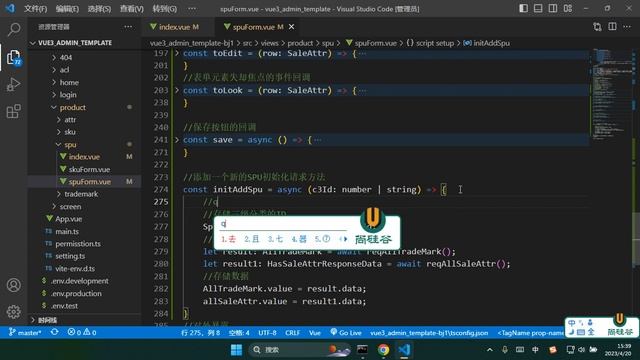
Task: Expand the screen folder
Action: (70, 207)
